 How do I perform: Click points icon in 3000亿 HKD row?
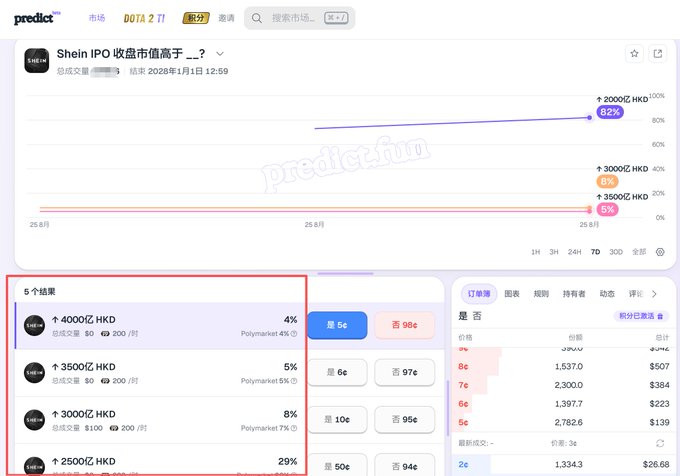click(114, 428)
